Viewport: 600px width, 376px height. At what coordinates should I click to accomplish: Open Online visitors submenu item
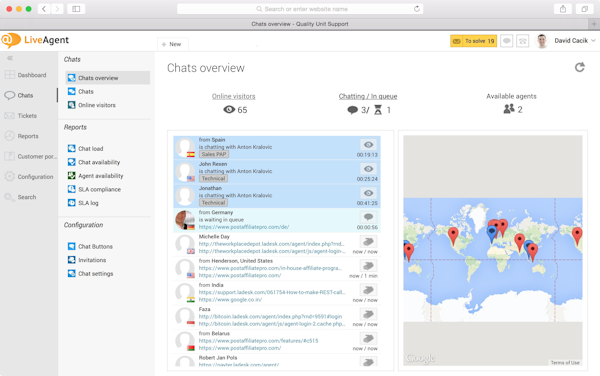92,105
